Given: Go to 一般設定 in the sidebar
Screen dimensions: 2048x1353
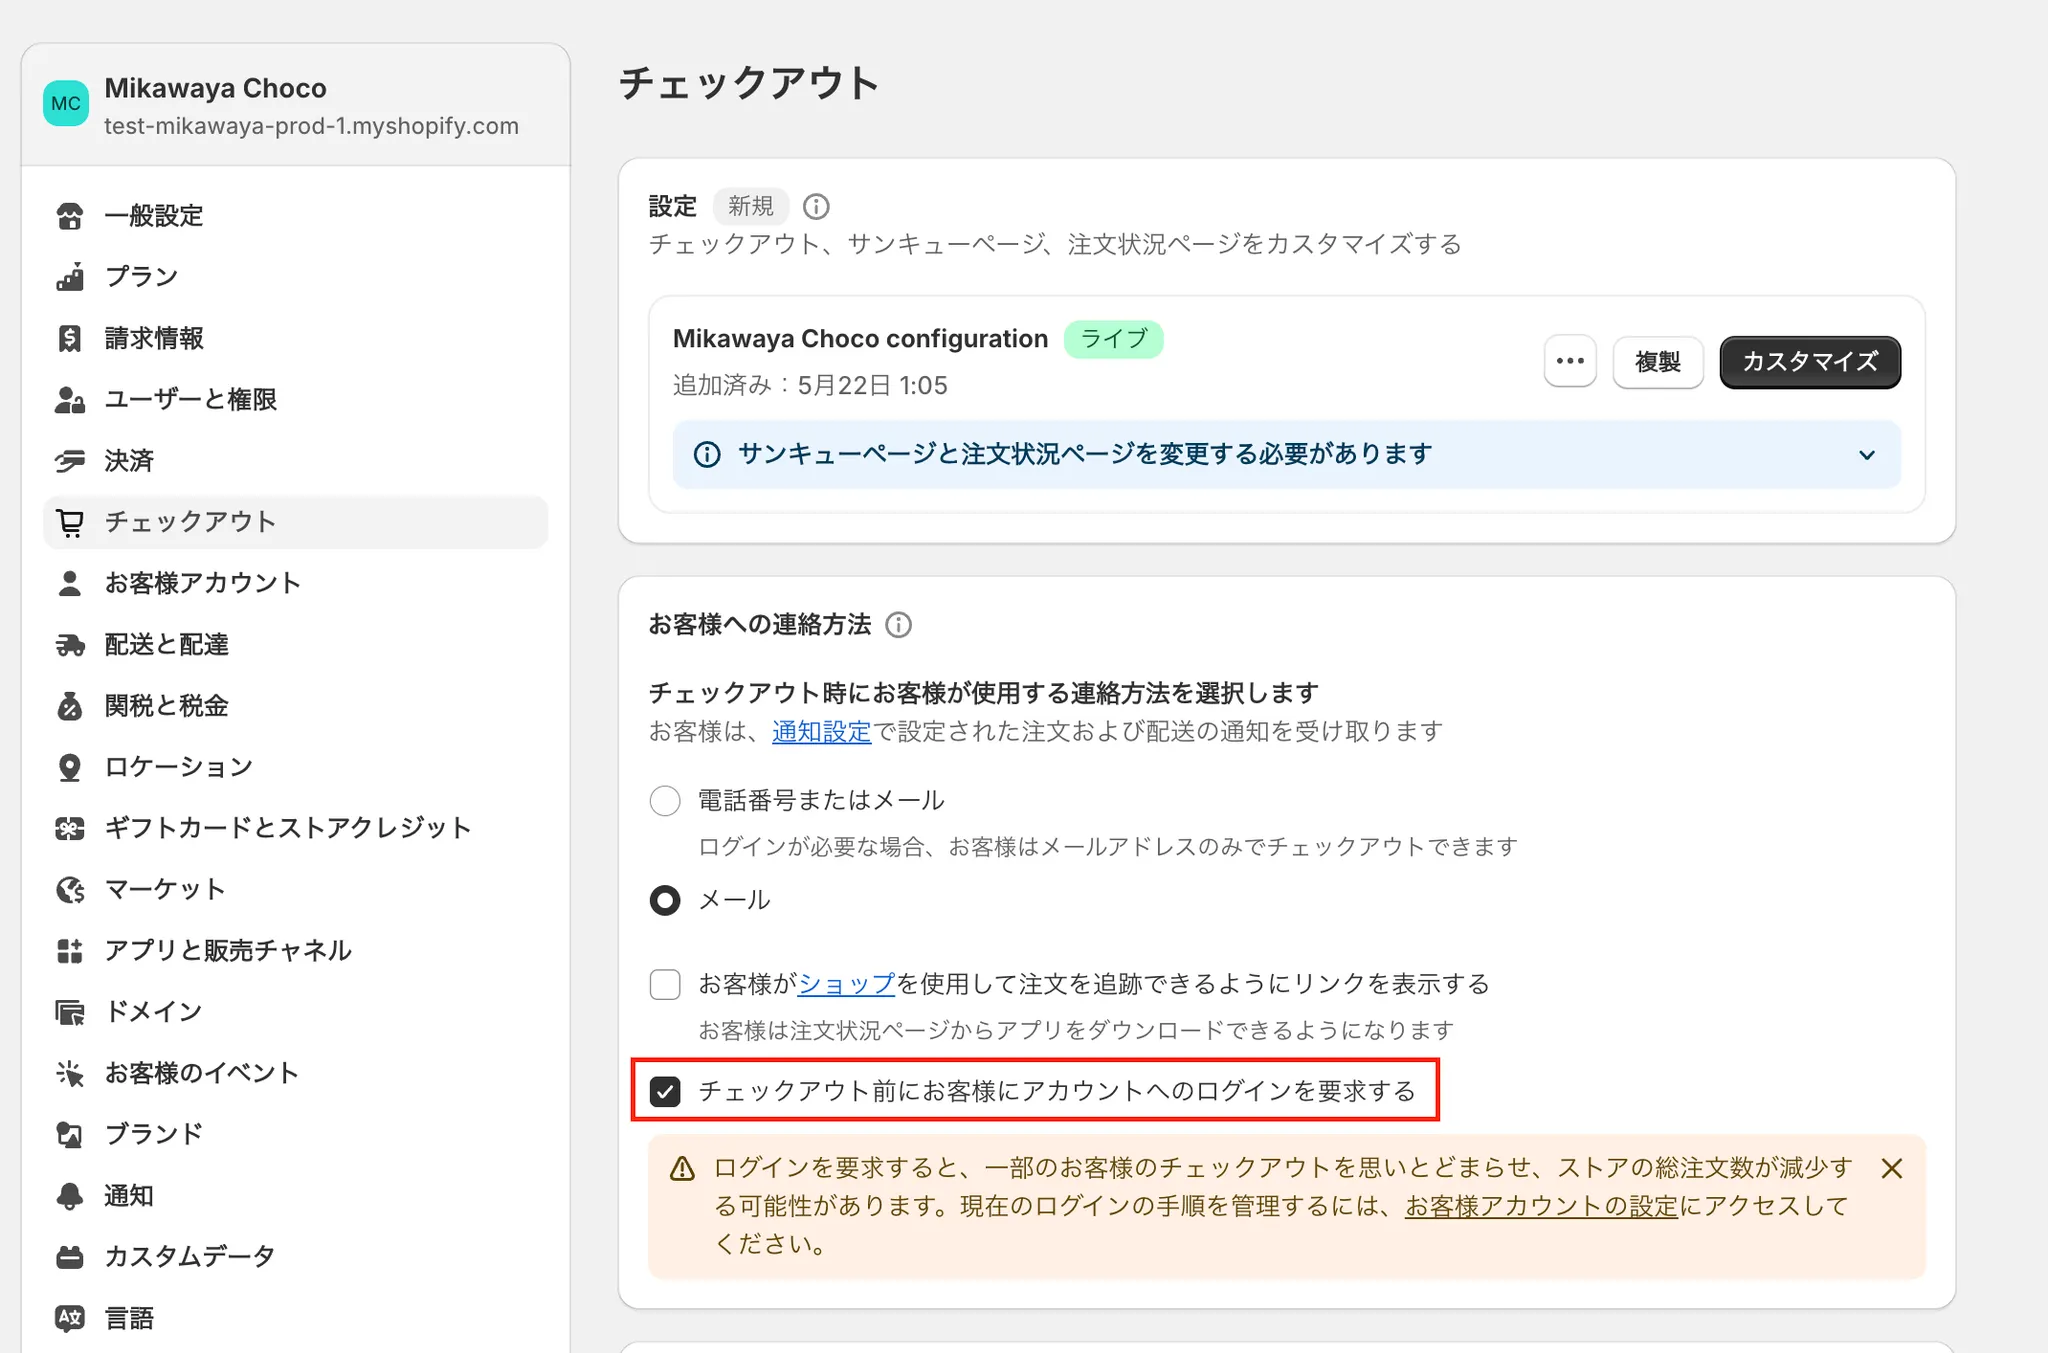Looking at the screenshot, I should [x=154, y=216].
